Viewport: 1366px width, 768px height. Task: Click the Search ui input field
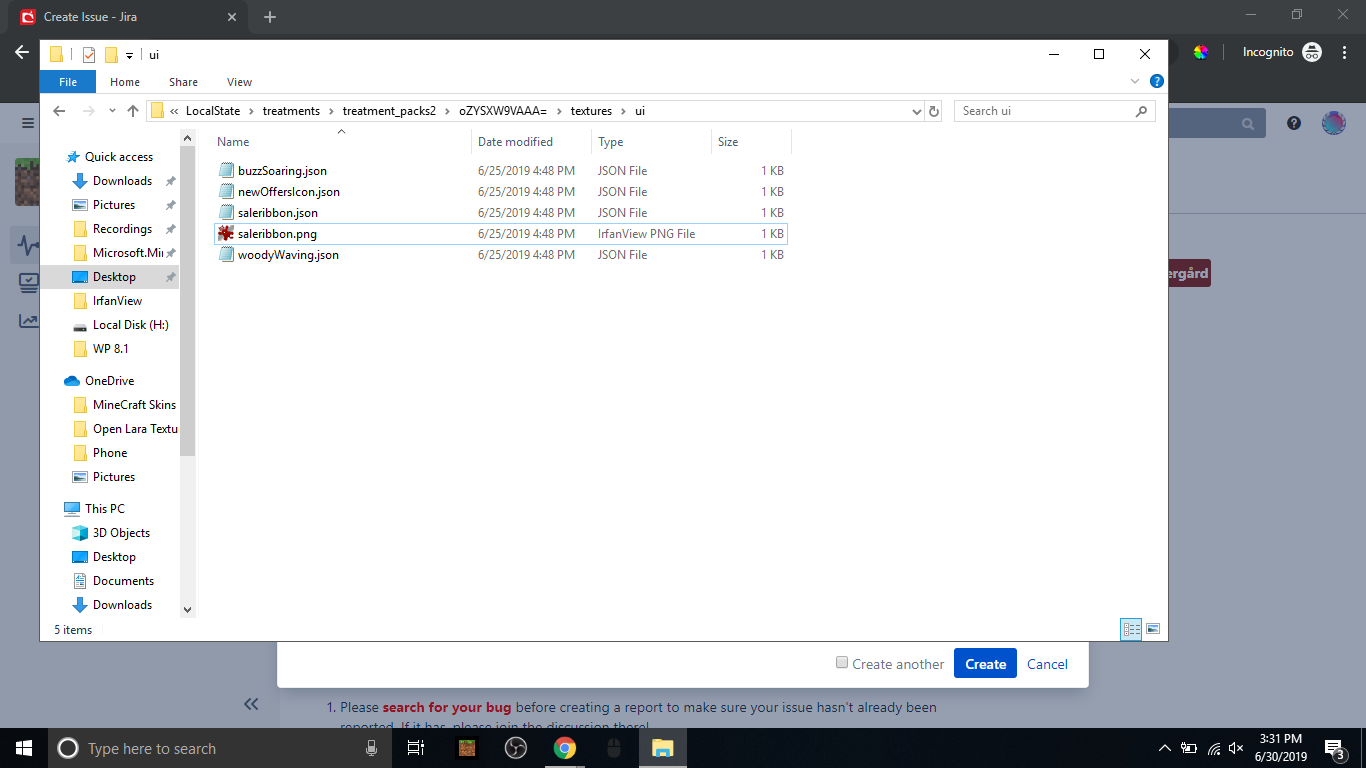pos(1043,111)
